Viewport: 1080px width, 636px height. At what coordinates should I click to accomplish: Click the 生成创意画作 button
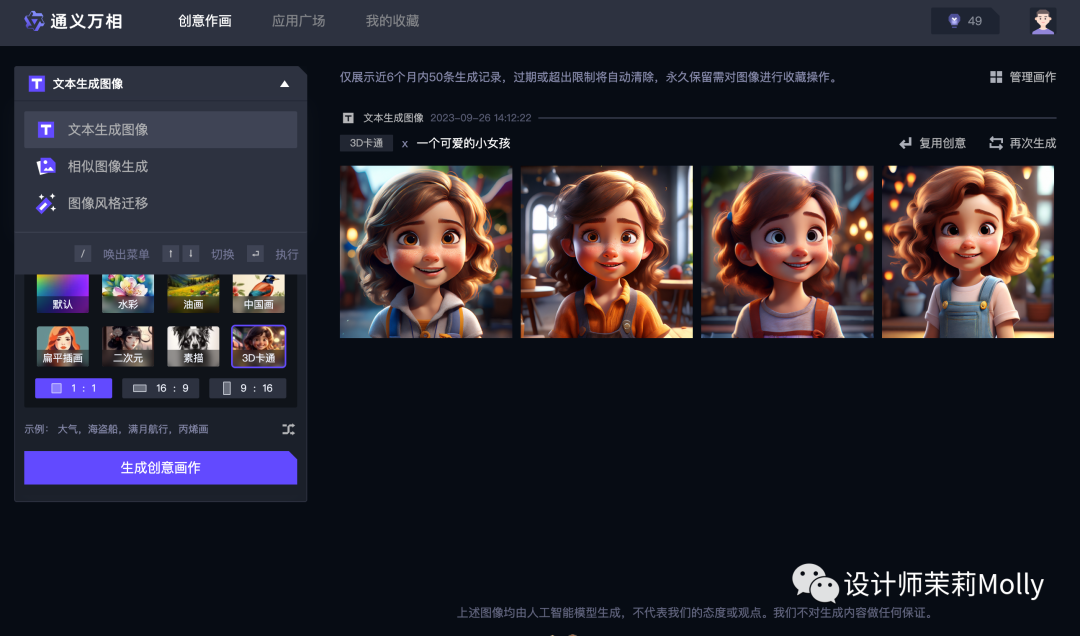160,467
